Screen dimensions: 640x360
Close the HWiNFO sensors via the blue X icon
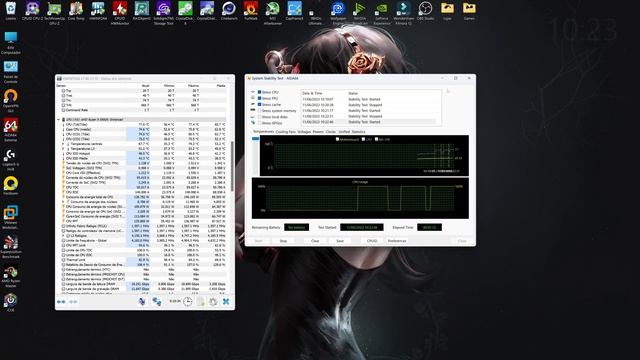click(x=226, y=302)
